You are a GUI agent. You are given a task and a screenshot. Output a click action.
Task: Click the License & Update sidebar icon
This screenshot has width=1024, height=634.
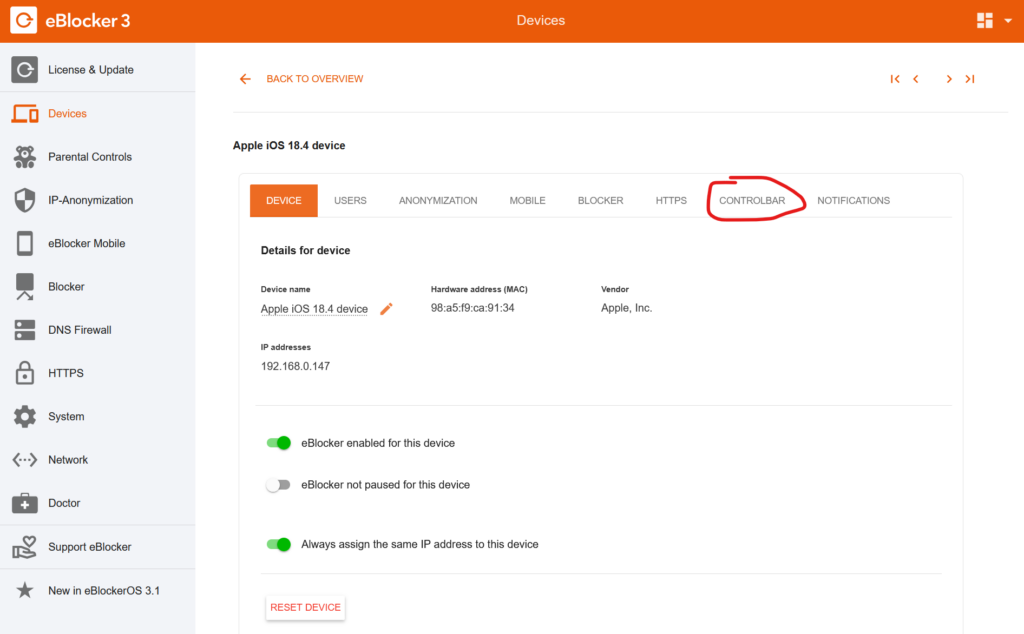[24, 70]
